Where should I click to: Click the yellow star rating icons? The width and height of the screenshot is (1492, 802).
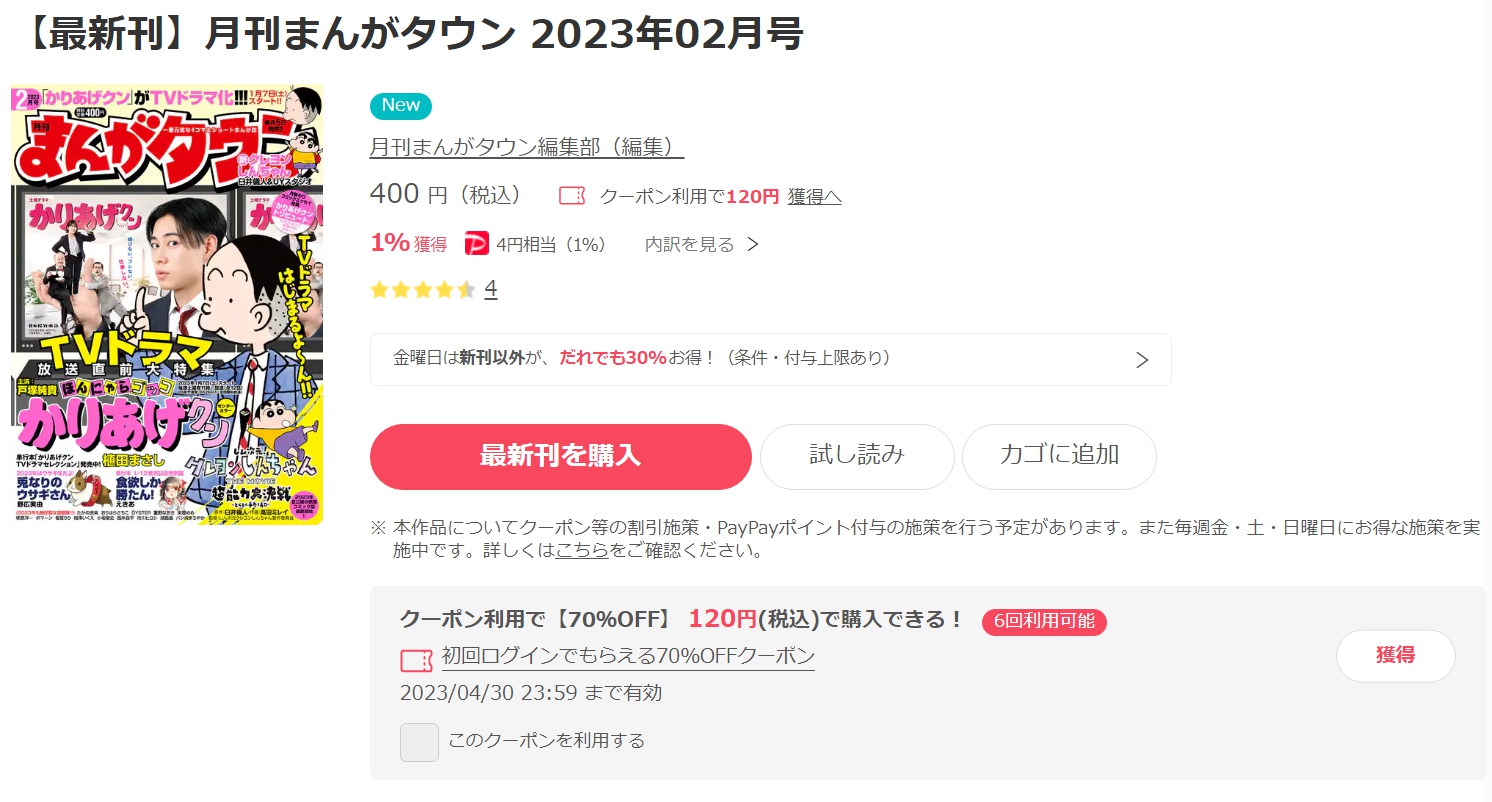coord(422,290)
